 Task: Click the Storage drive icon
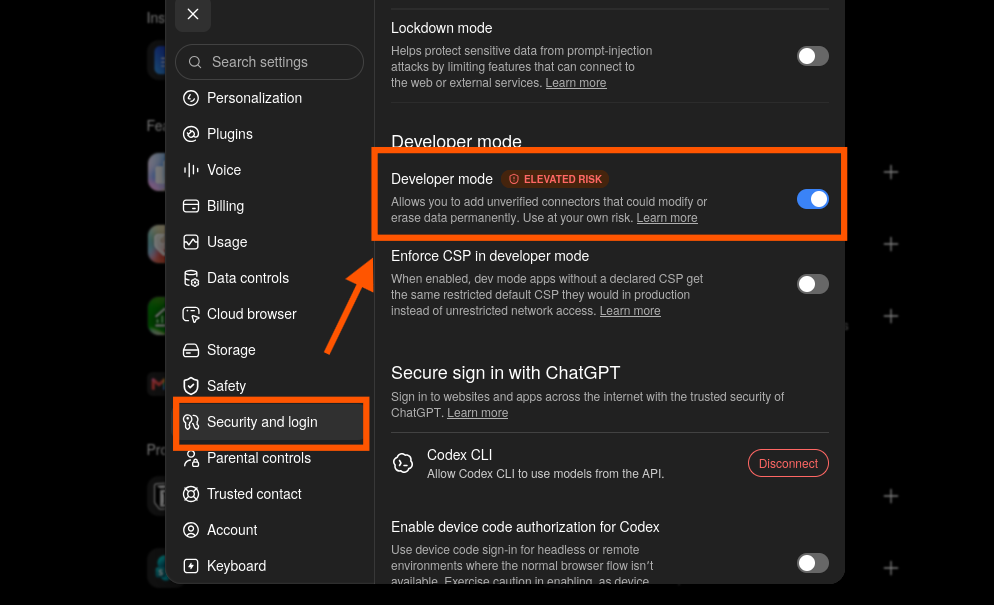point(191,350)
